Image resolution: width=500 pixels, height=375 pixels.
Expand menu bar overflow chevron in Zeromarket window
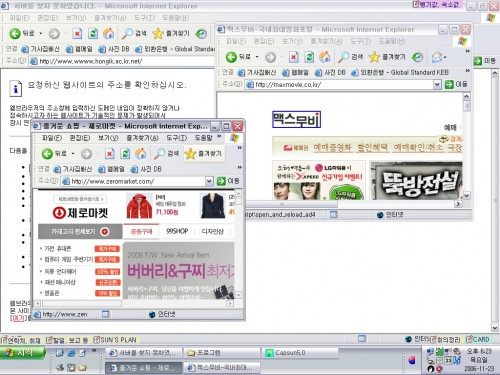[219, 136]
